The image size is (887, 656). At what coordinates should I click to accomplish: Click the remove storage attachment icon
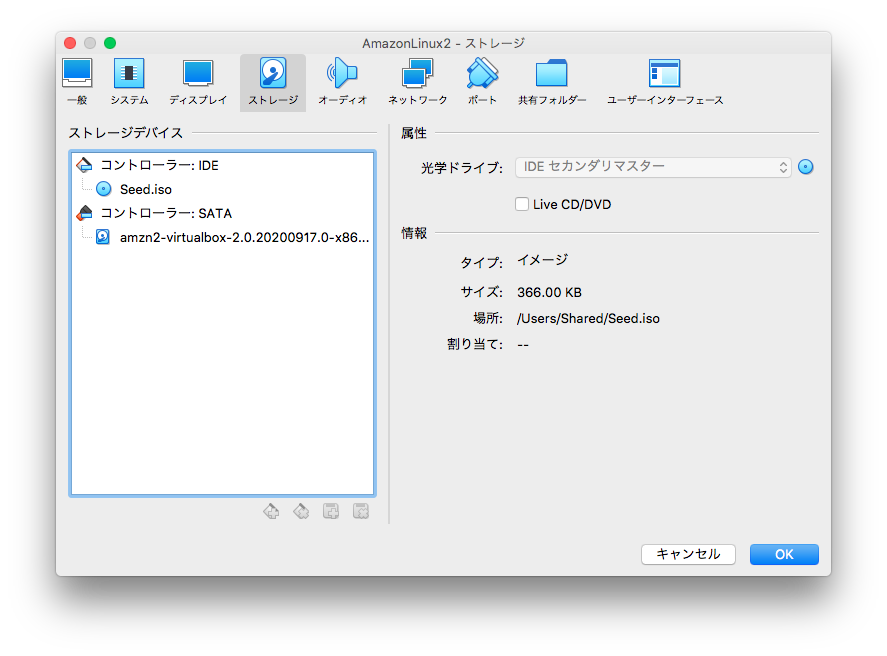pos(361,511)
